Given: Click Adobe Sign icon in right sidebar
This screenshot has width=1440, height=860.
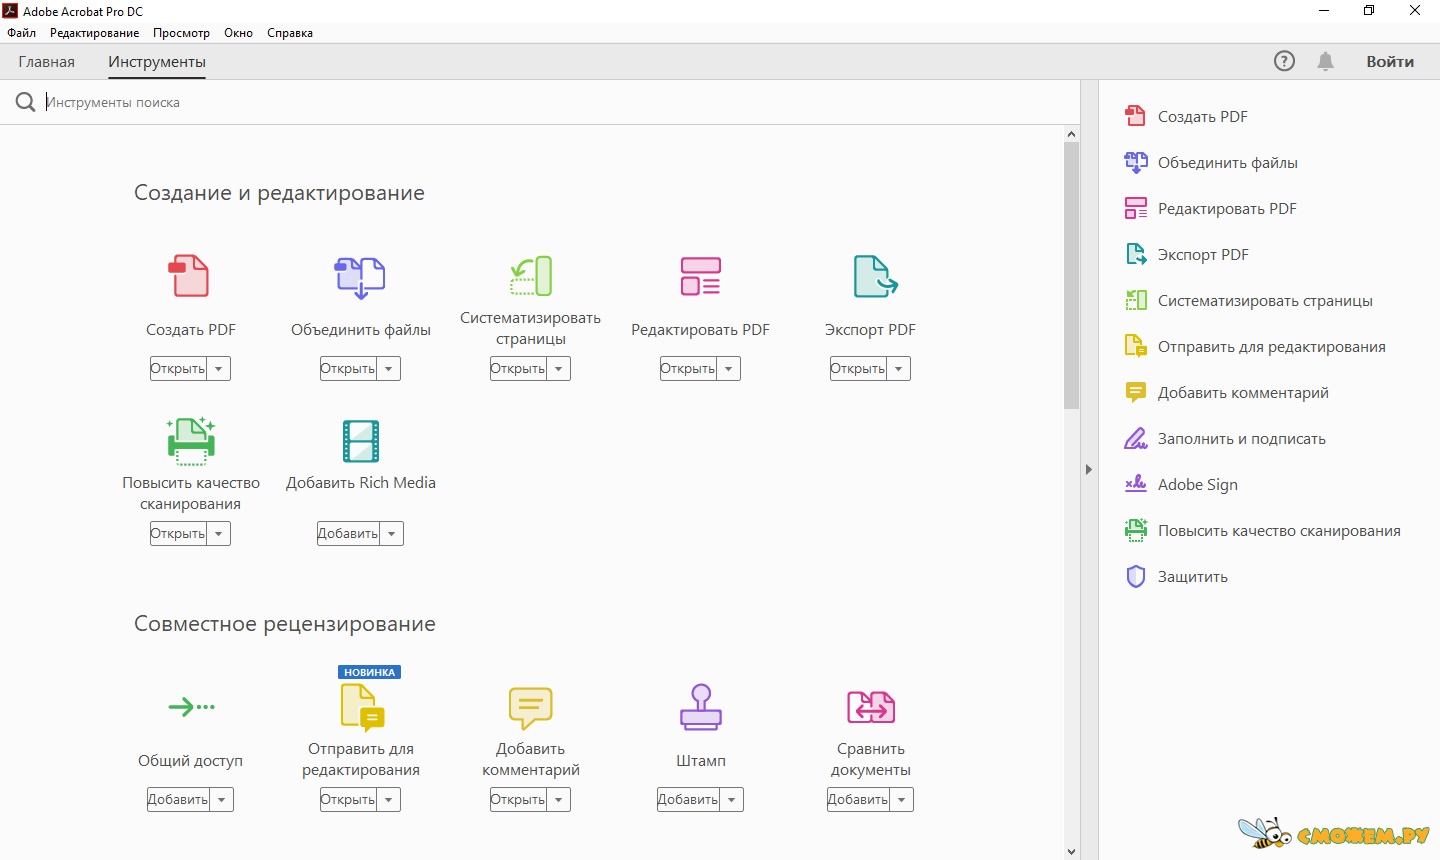Looking at the screenshot, I should point(1136,484).
